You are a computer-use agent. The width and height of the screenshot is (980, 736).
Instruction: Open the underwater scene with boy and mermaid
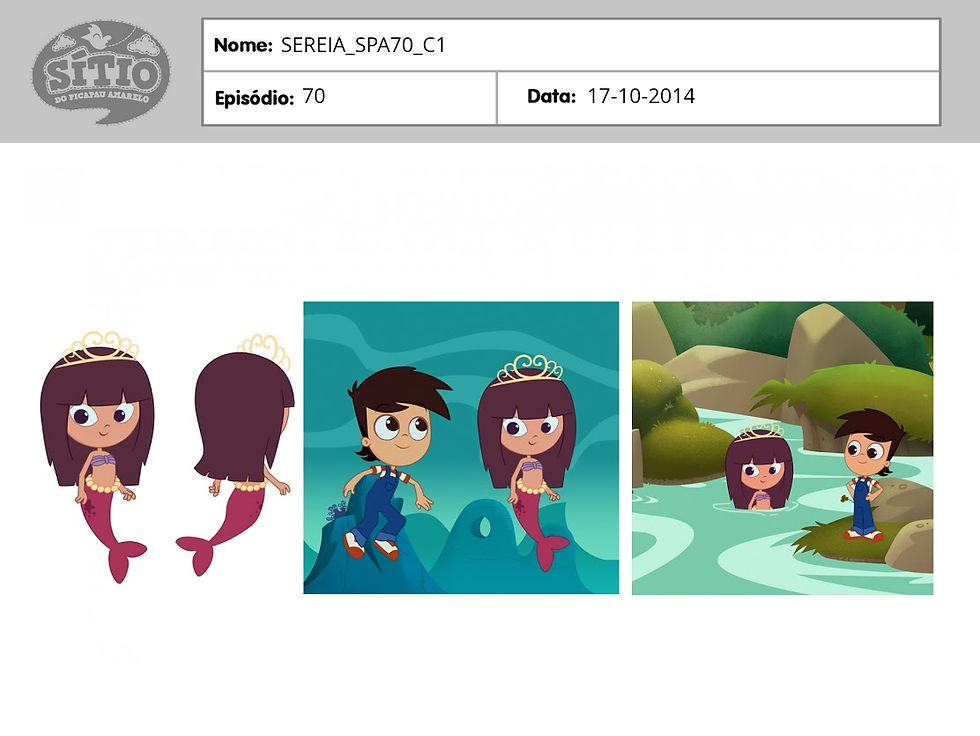461,447
